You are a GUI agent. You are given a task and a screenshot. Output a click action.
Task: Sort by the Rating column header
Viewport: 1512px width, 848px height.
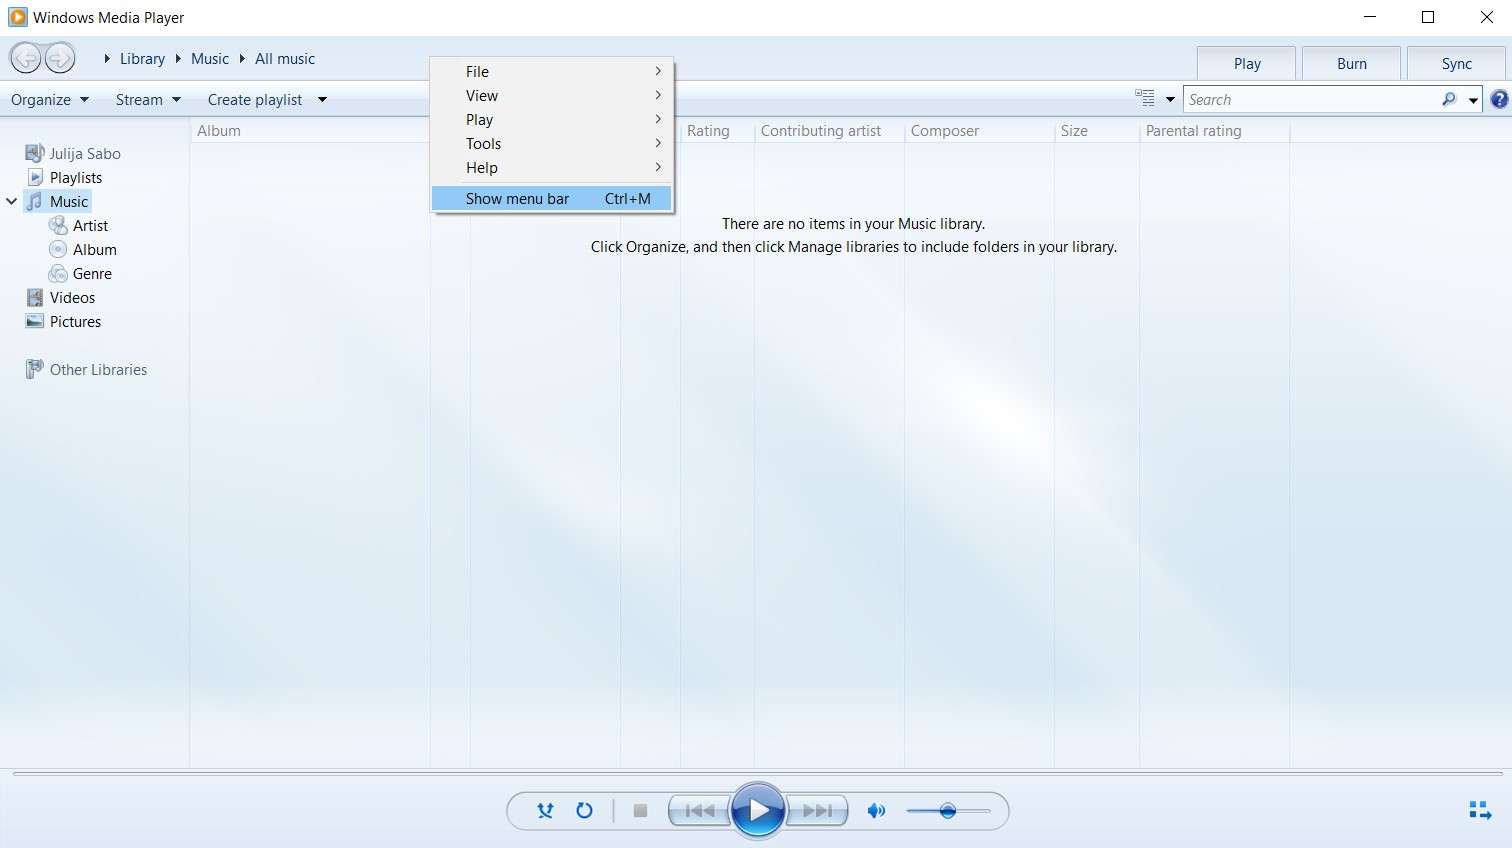coord(716,131)
